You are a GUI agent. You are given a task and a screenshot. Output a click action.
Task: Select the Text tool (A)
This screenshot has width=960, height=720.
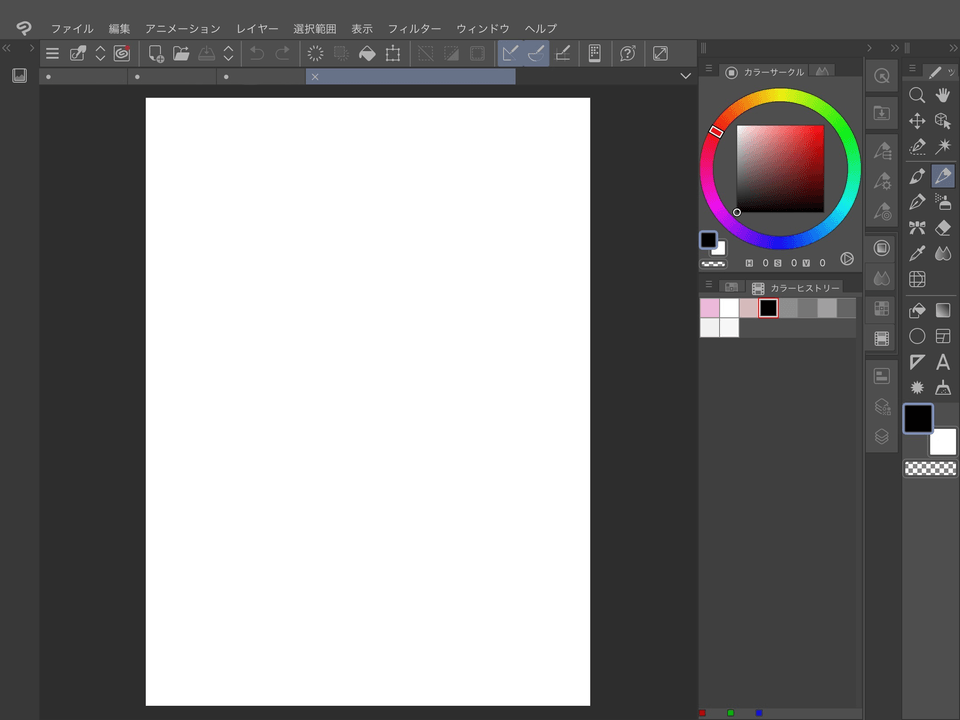[x=942, y=363]
